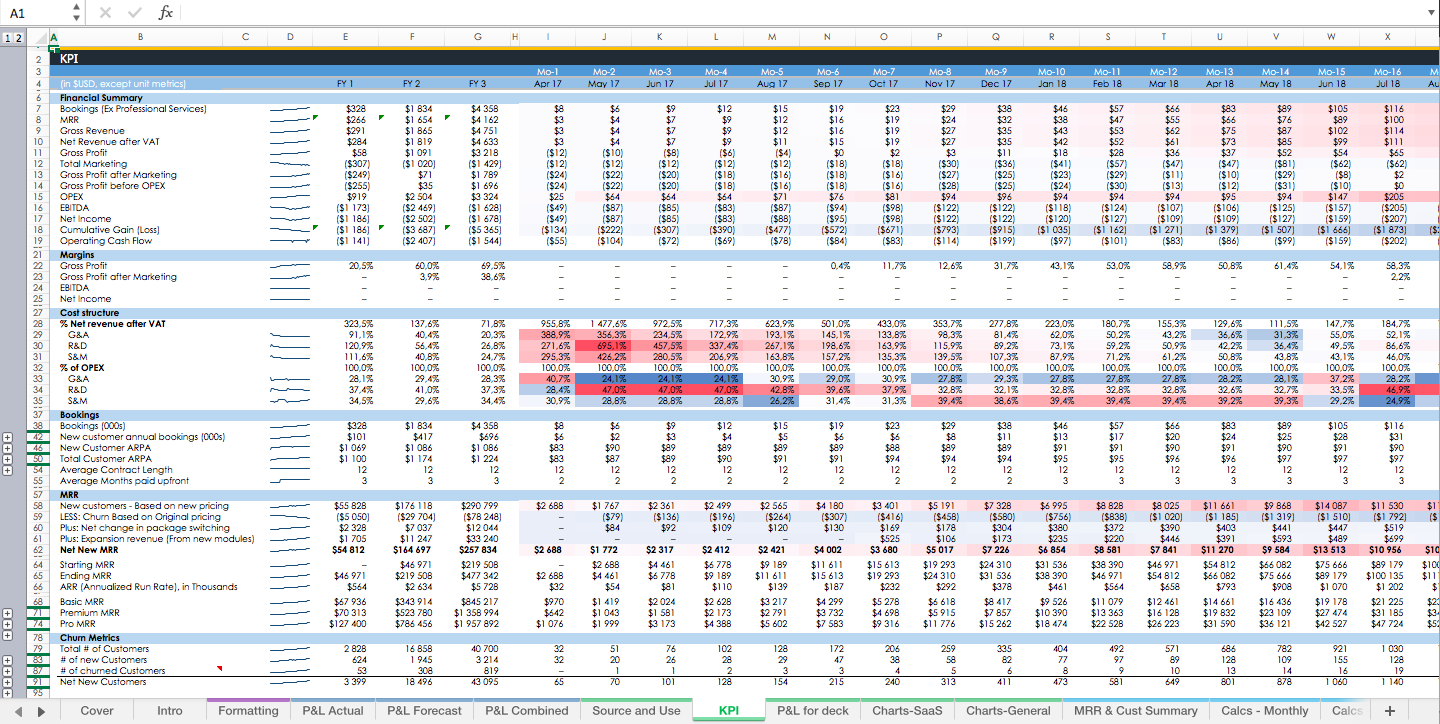Viewport: 1440px width, 724px height.
Task: Expand outline group at row 54
Action: [x=8, y=470]
